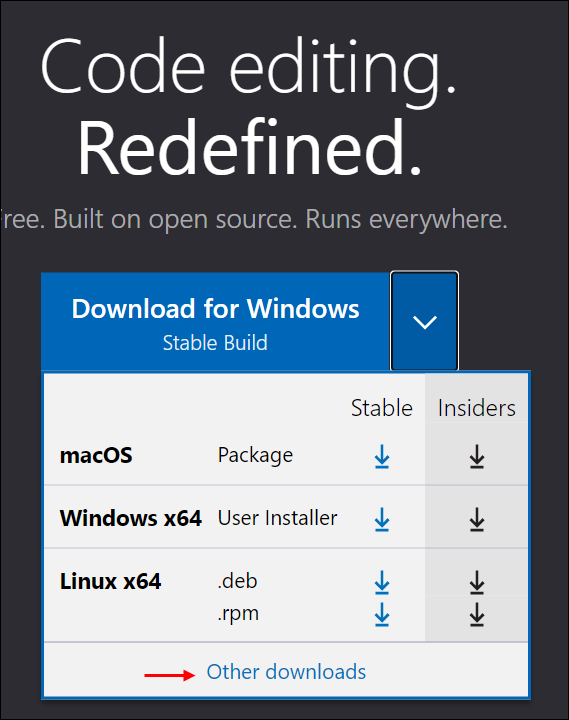
Task: Click the Windows x64 row label
Action: (x=131, y=518)
